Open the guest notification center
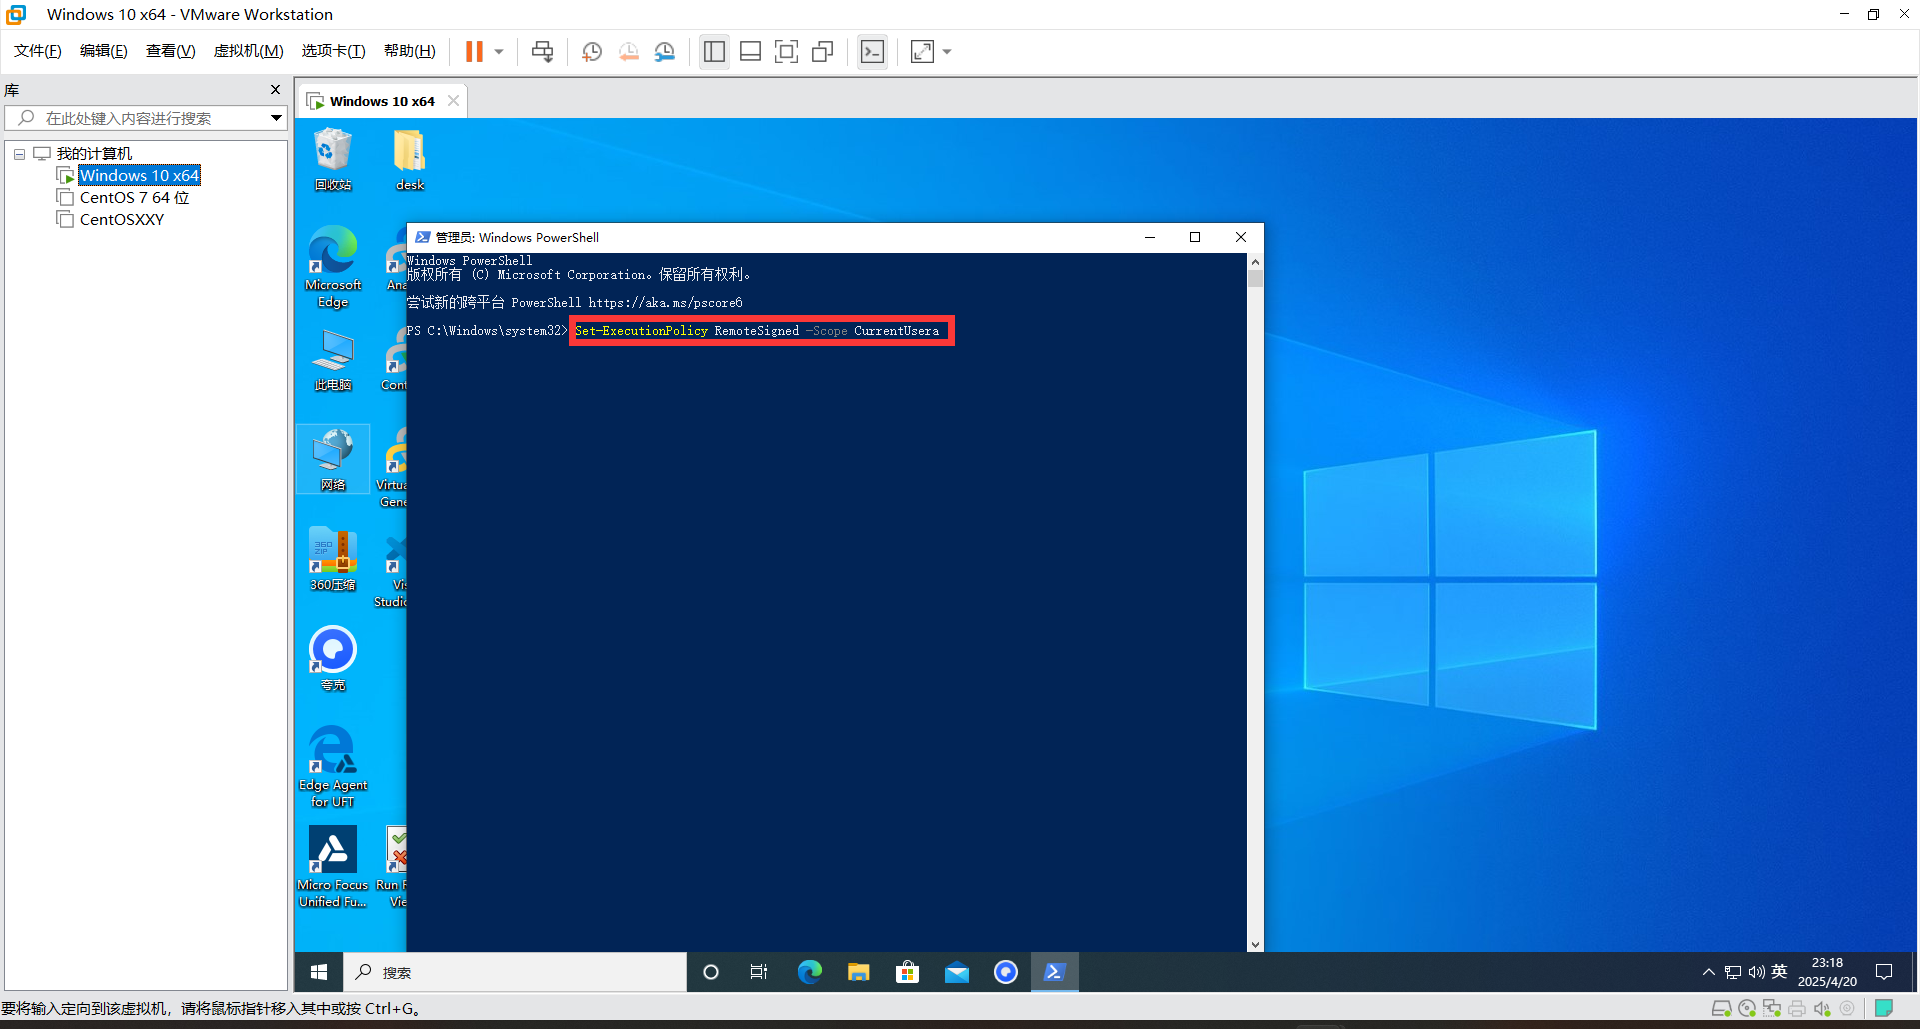This screenshot has width=1920, height=1029. point(1884,972)
